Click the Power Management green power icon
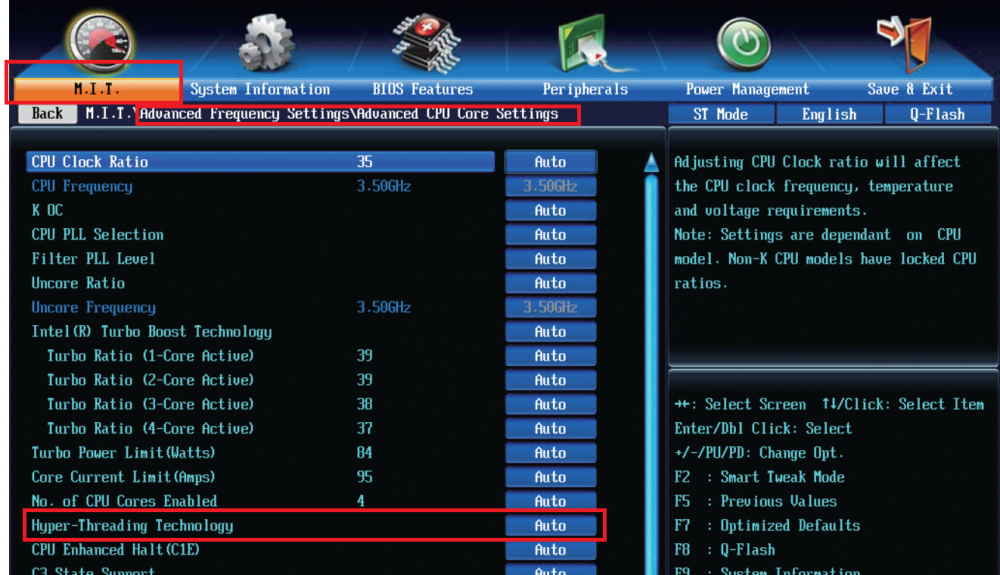This screenshot has width=1000, height=575. (744, 43)
